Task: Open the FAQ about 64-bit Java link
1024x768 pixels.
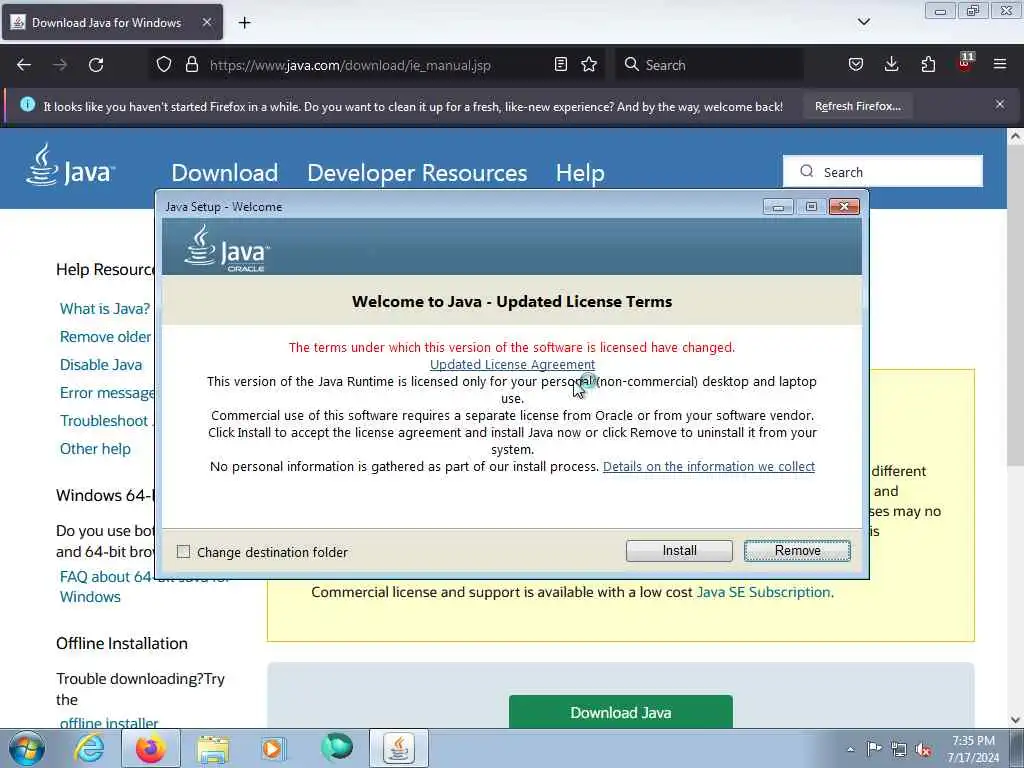Action: [x=145, y=586]
